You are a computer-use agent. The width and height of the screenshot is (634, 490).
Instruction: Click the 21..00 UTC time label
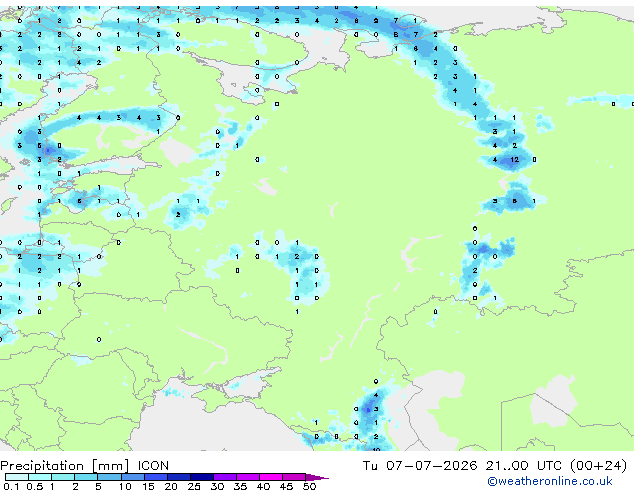(x=524, y=466)
